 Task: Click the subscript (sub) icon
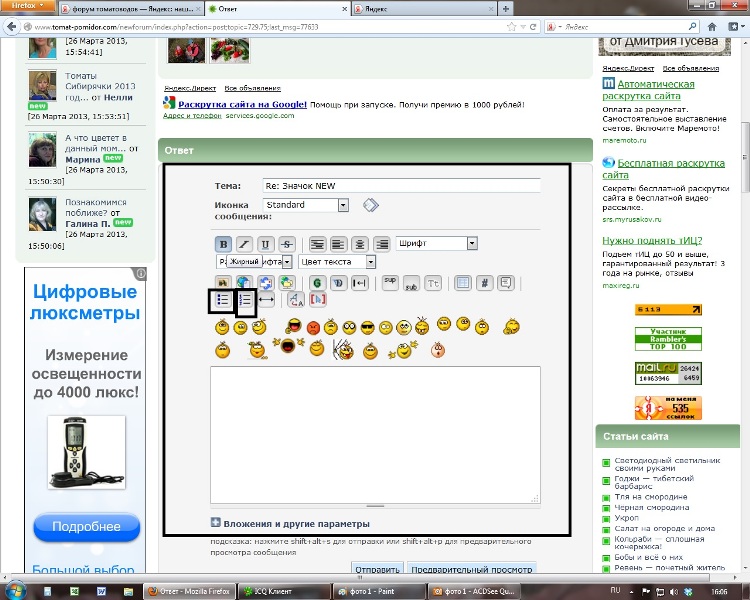[x=410, y=282]
